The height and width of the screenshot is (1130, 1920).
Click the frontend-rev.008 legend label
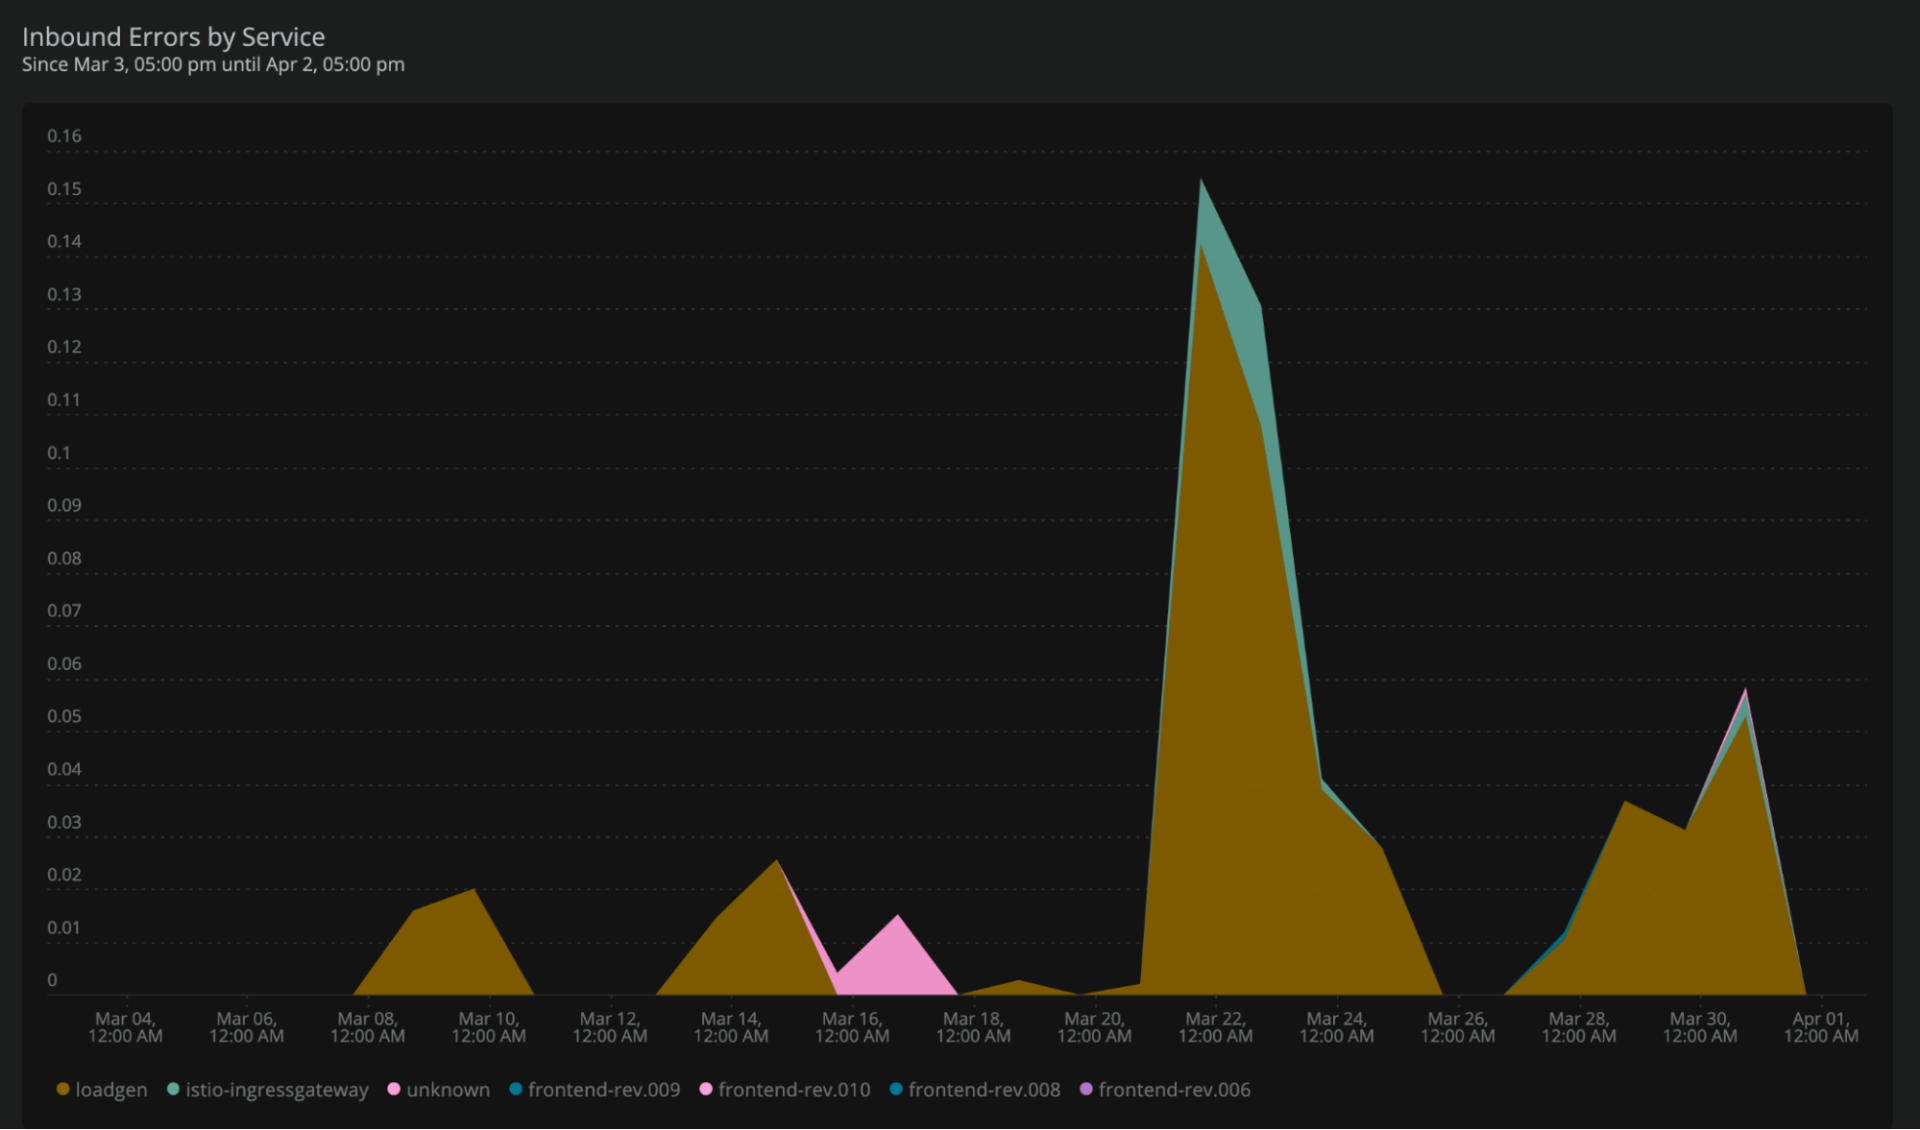point(984,1090)
